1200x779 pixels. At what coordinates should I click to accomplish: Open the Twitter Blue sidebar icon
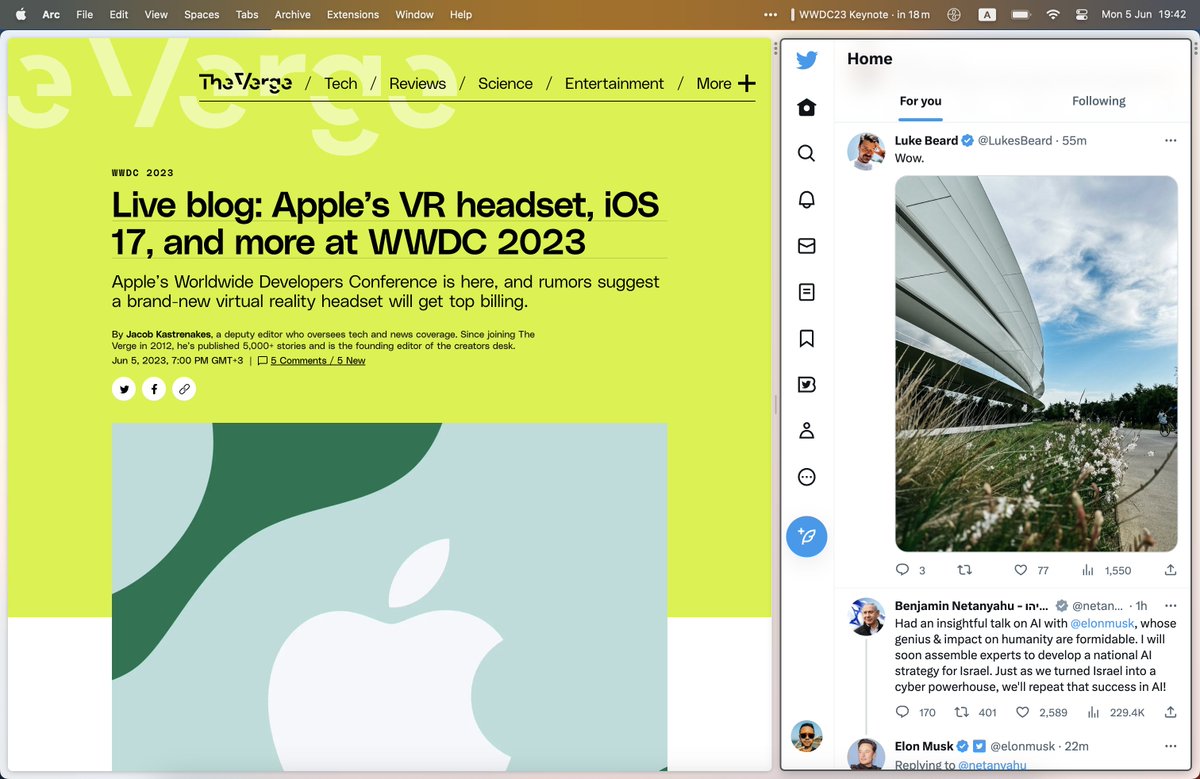806,384
